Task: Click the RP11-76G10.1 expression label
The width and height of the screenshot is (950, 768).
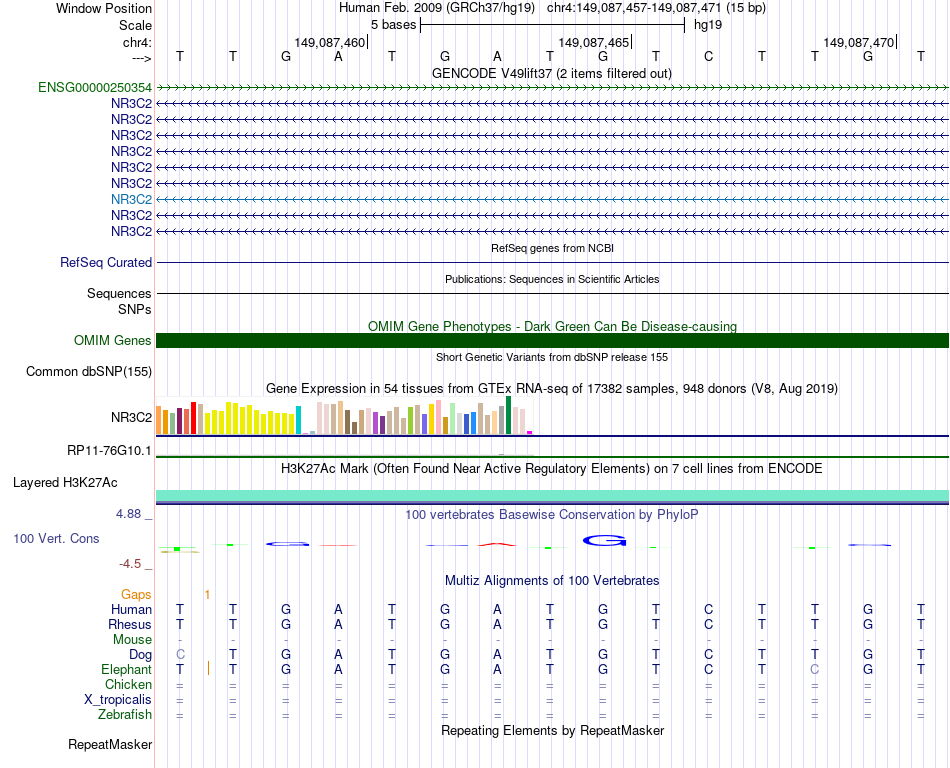Action: click(110, 451)
